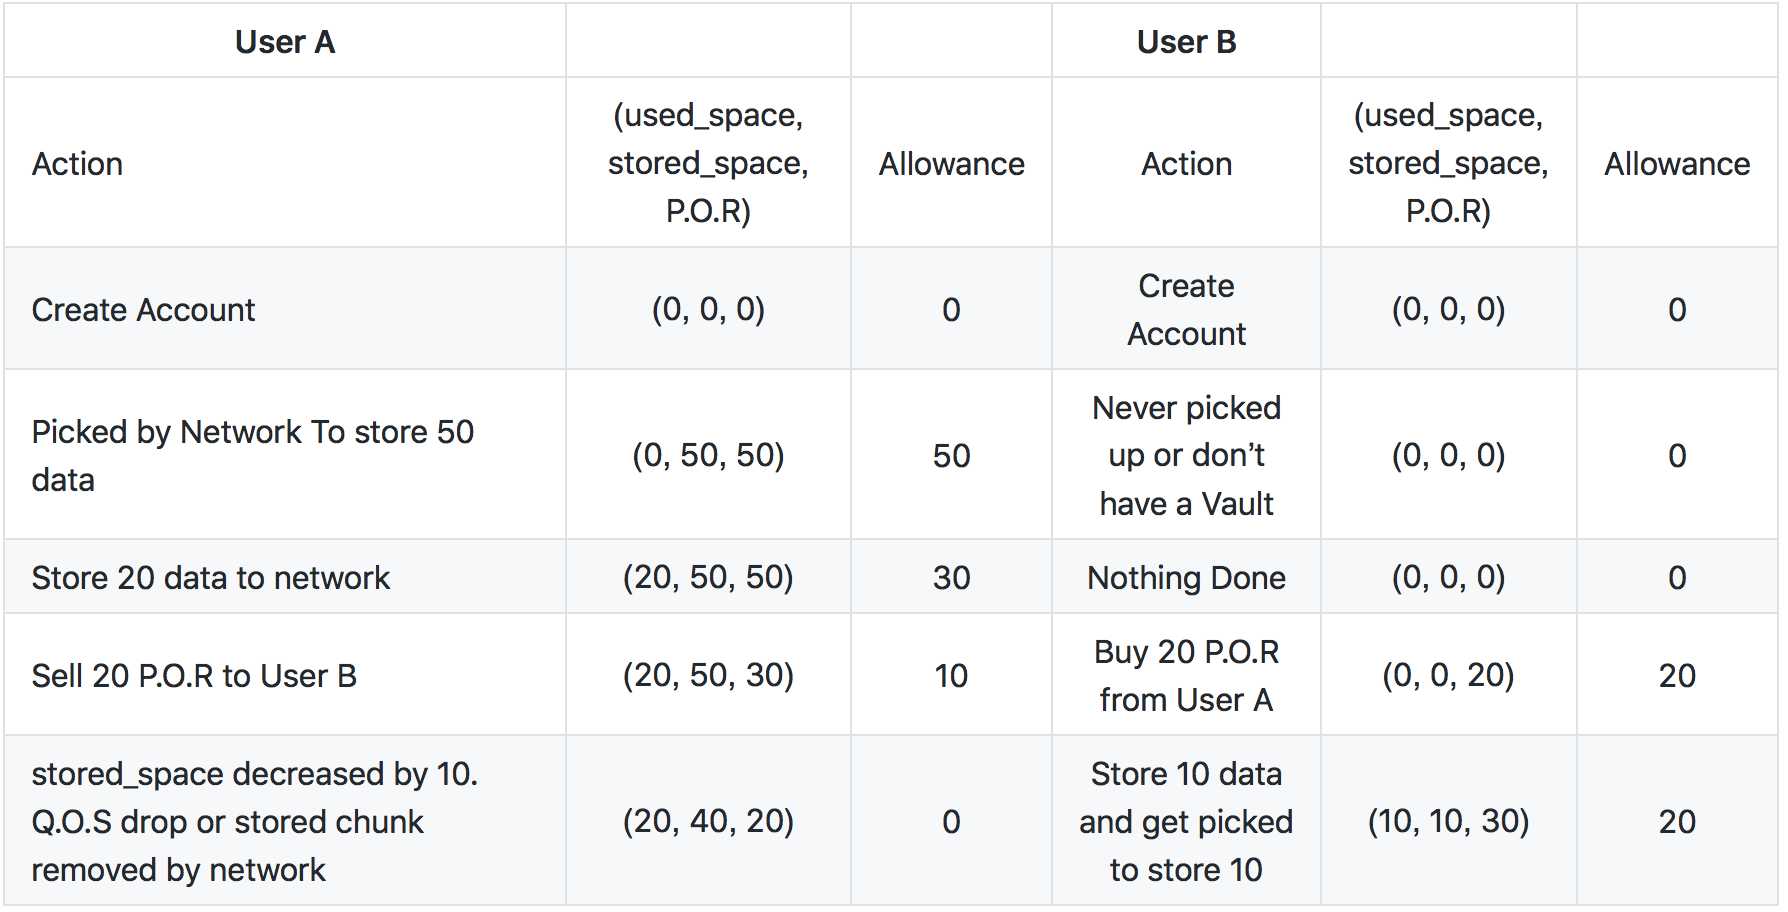This screenshot has width=1788, height=912.
Task: Click 'Never picked up or don't have a Vault'
Action: [1186, 455]
